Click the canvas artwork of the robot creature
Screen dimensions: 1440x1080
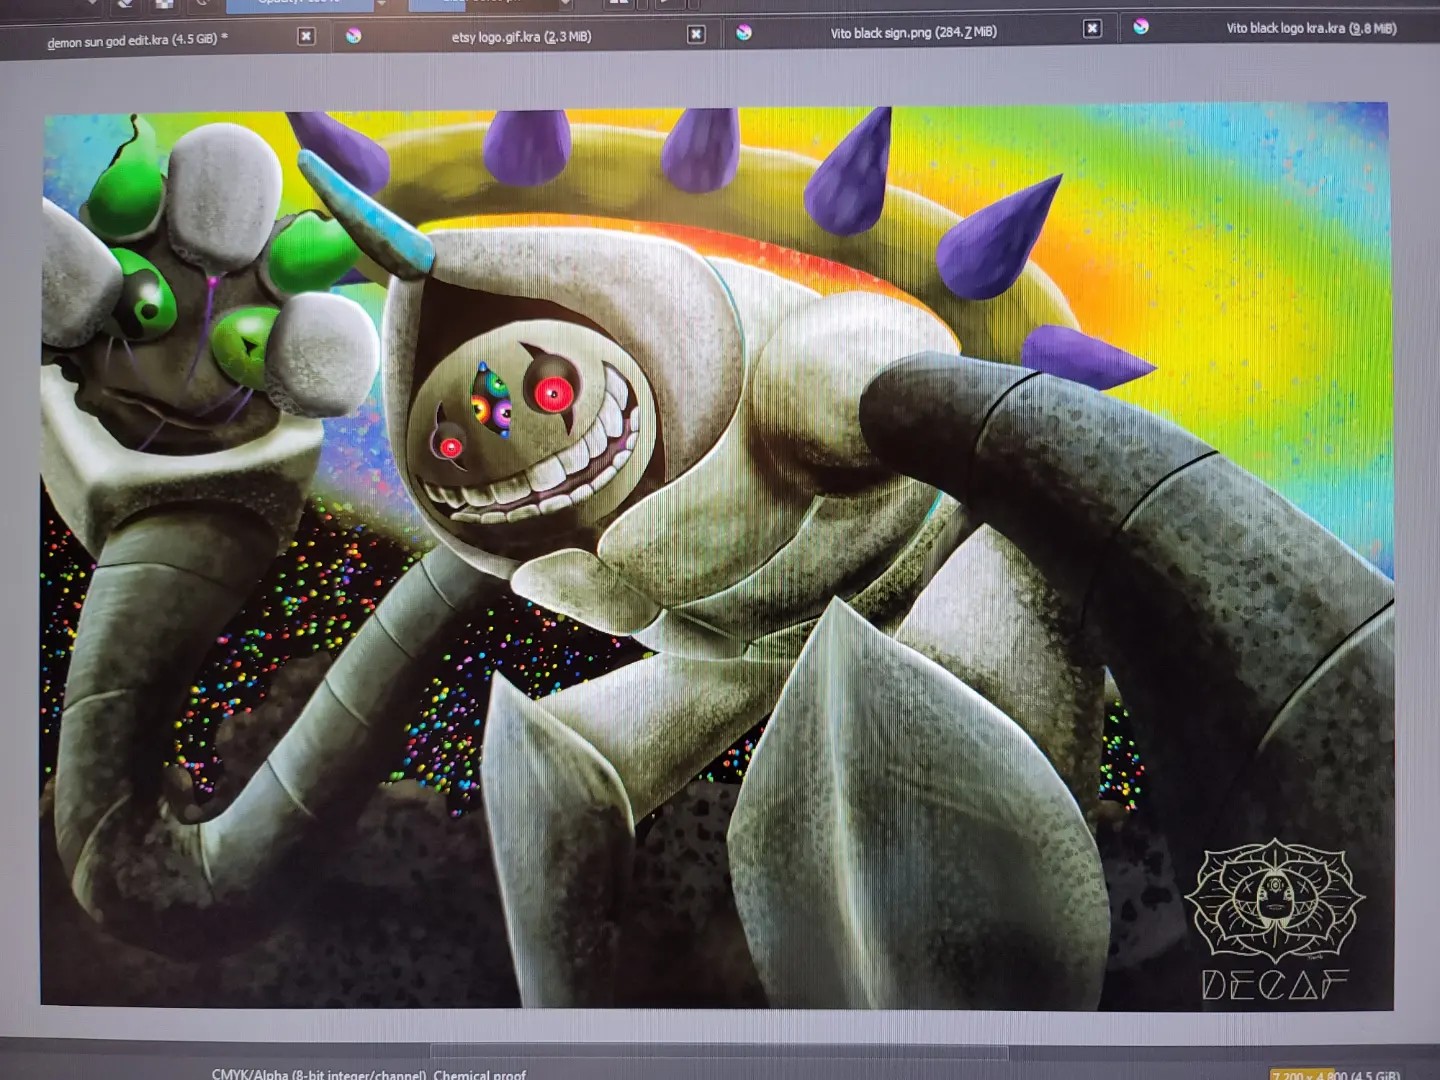716,556
